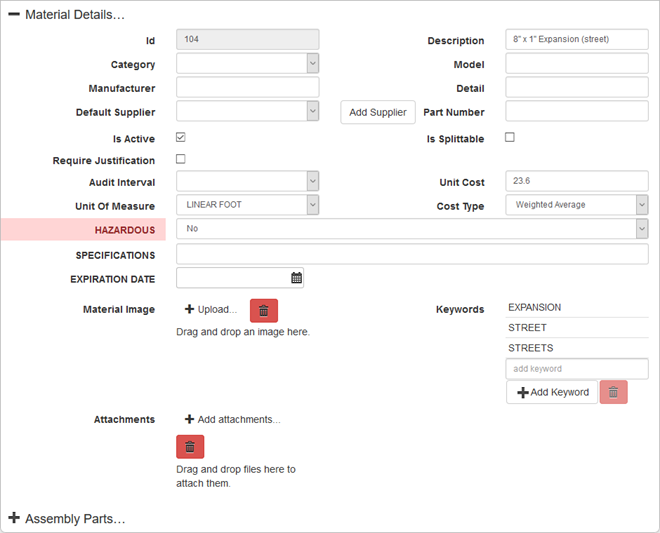Uncheck the Is Active checkbox
The height and width of the screenshot is (533, 660).
pos(181,137)
